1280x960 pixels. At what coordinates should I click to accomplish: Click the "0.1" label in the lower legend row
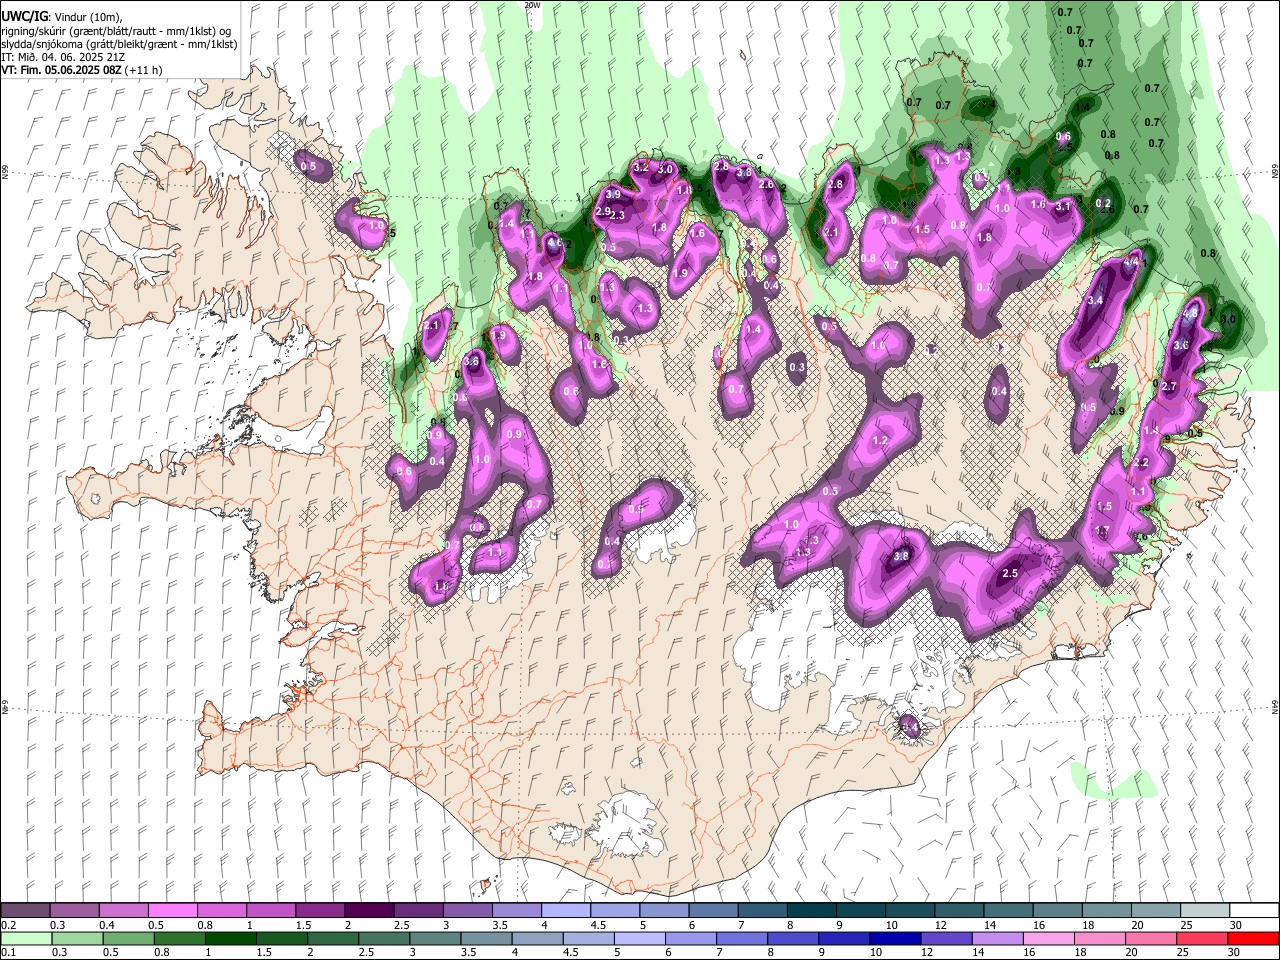click(x=8, y=953)
